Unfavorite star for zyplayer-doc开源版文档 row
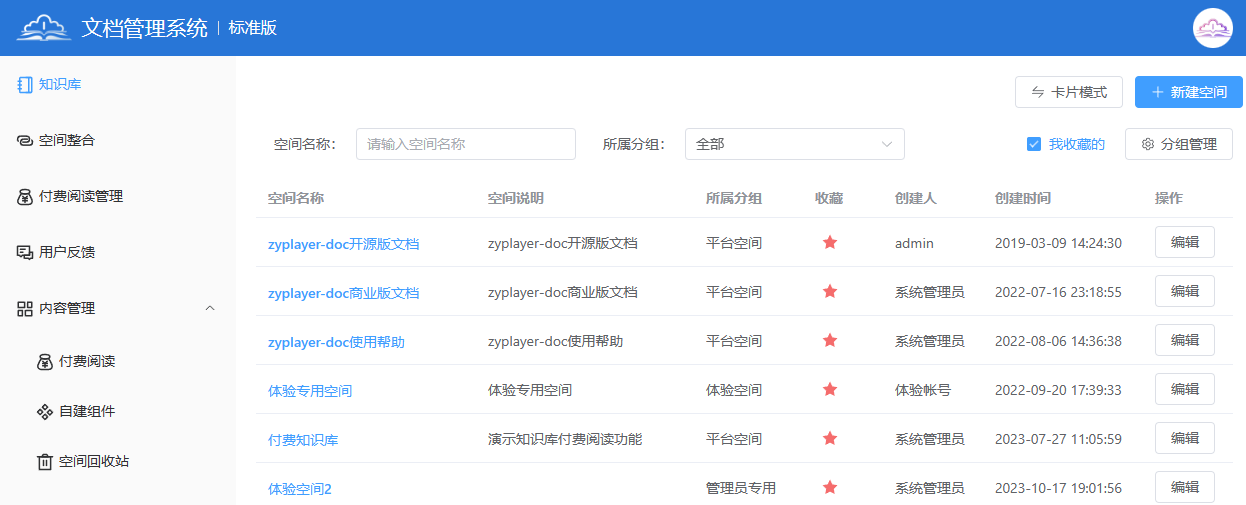 point(829,242)
